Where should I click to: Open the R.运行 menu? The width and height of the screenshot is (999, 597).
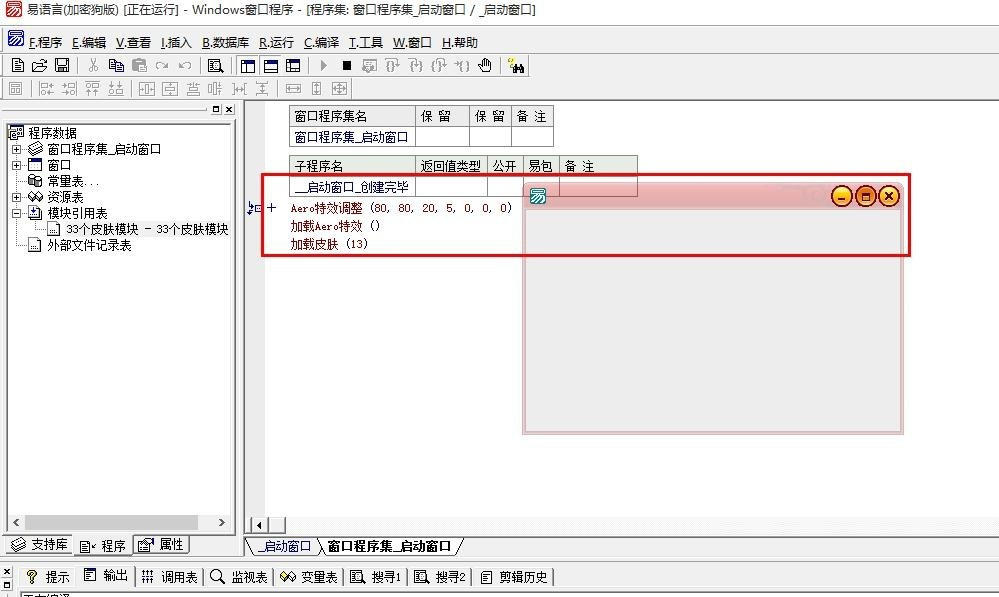pos(276,43)
